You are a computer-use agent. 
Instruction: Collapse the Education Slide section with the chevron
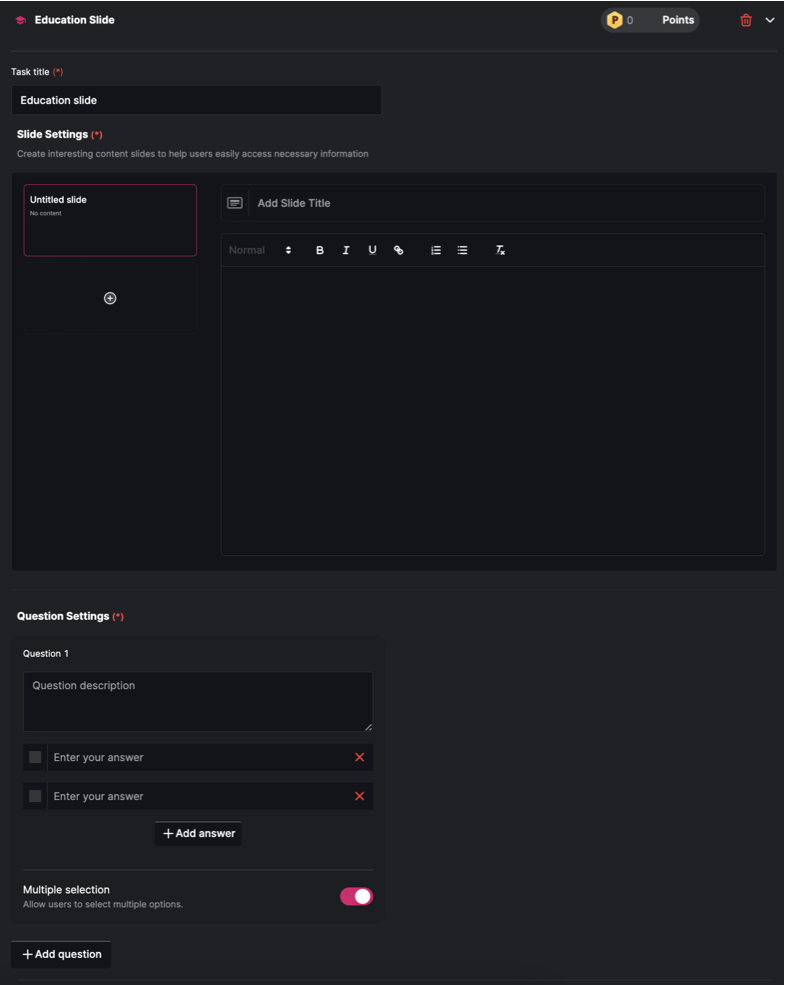point(770,20)
